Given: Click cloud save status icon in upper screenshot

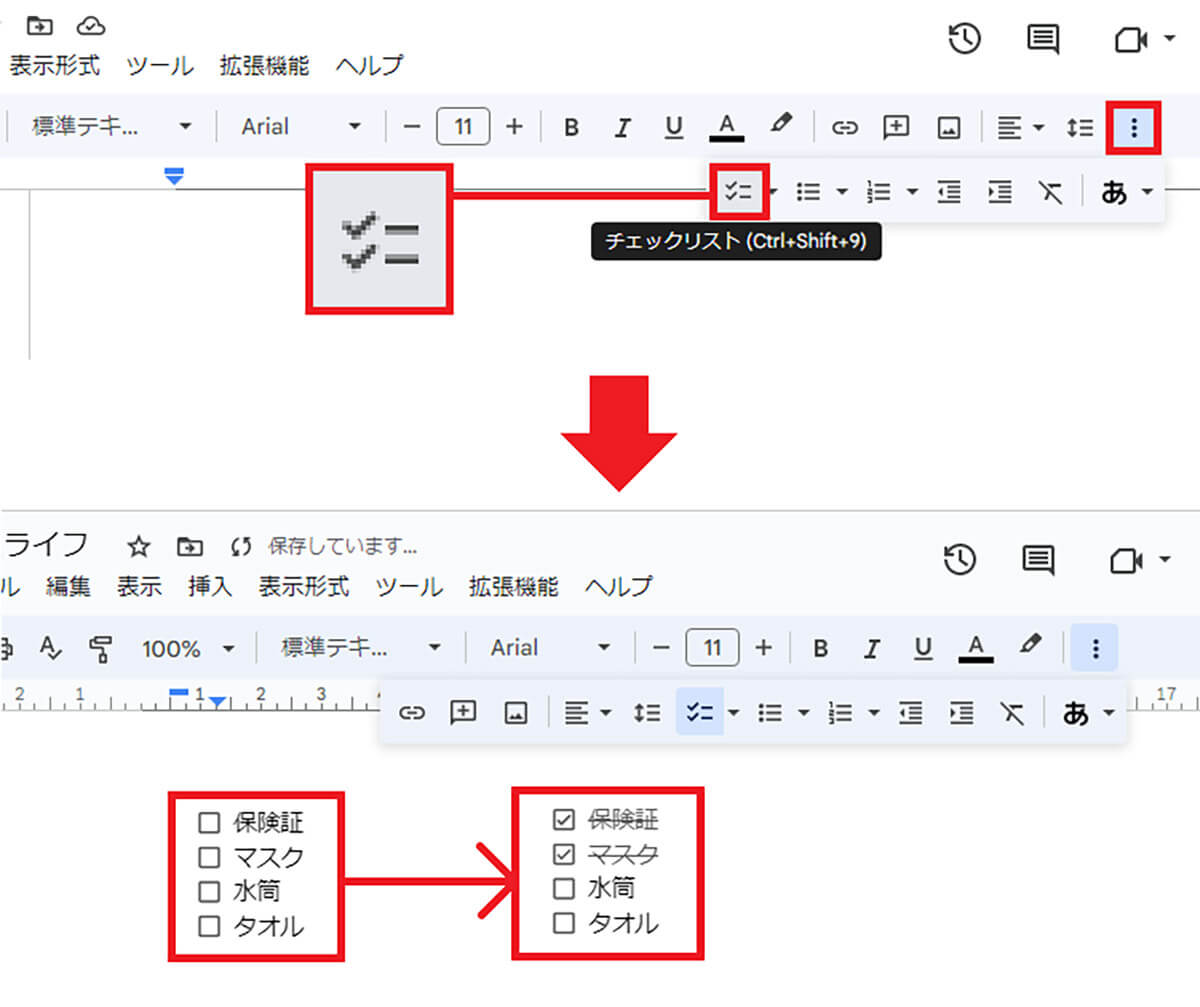Looking at the screenshot, I should (x=91, y=24).
